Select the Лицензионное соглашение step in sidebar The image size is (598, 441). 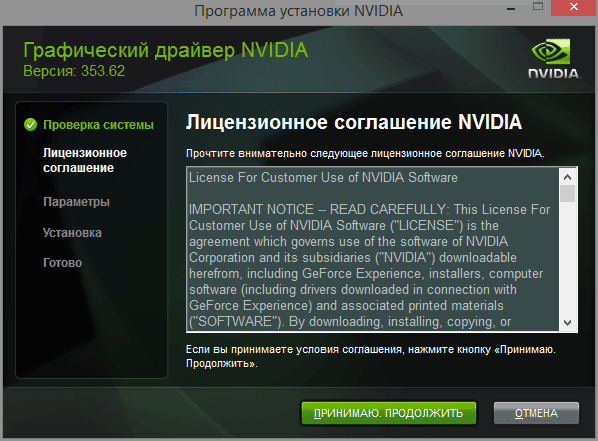click(85, 160)
